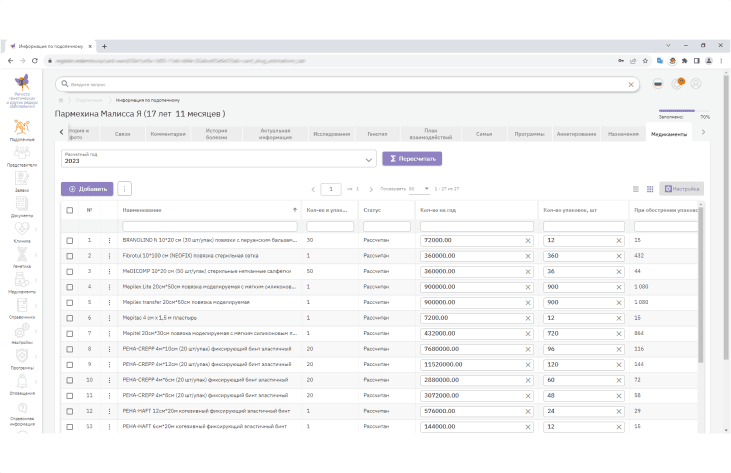This screenshot has width=731, height=473.
Task: Open row 1 BRANOLIND actions menu
Action: tap(110, 240)
